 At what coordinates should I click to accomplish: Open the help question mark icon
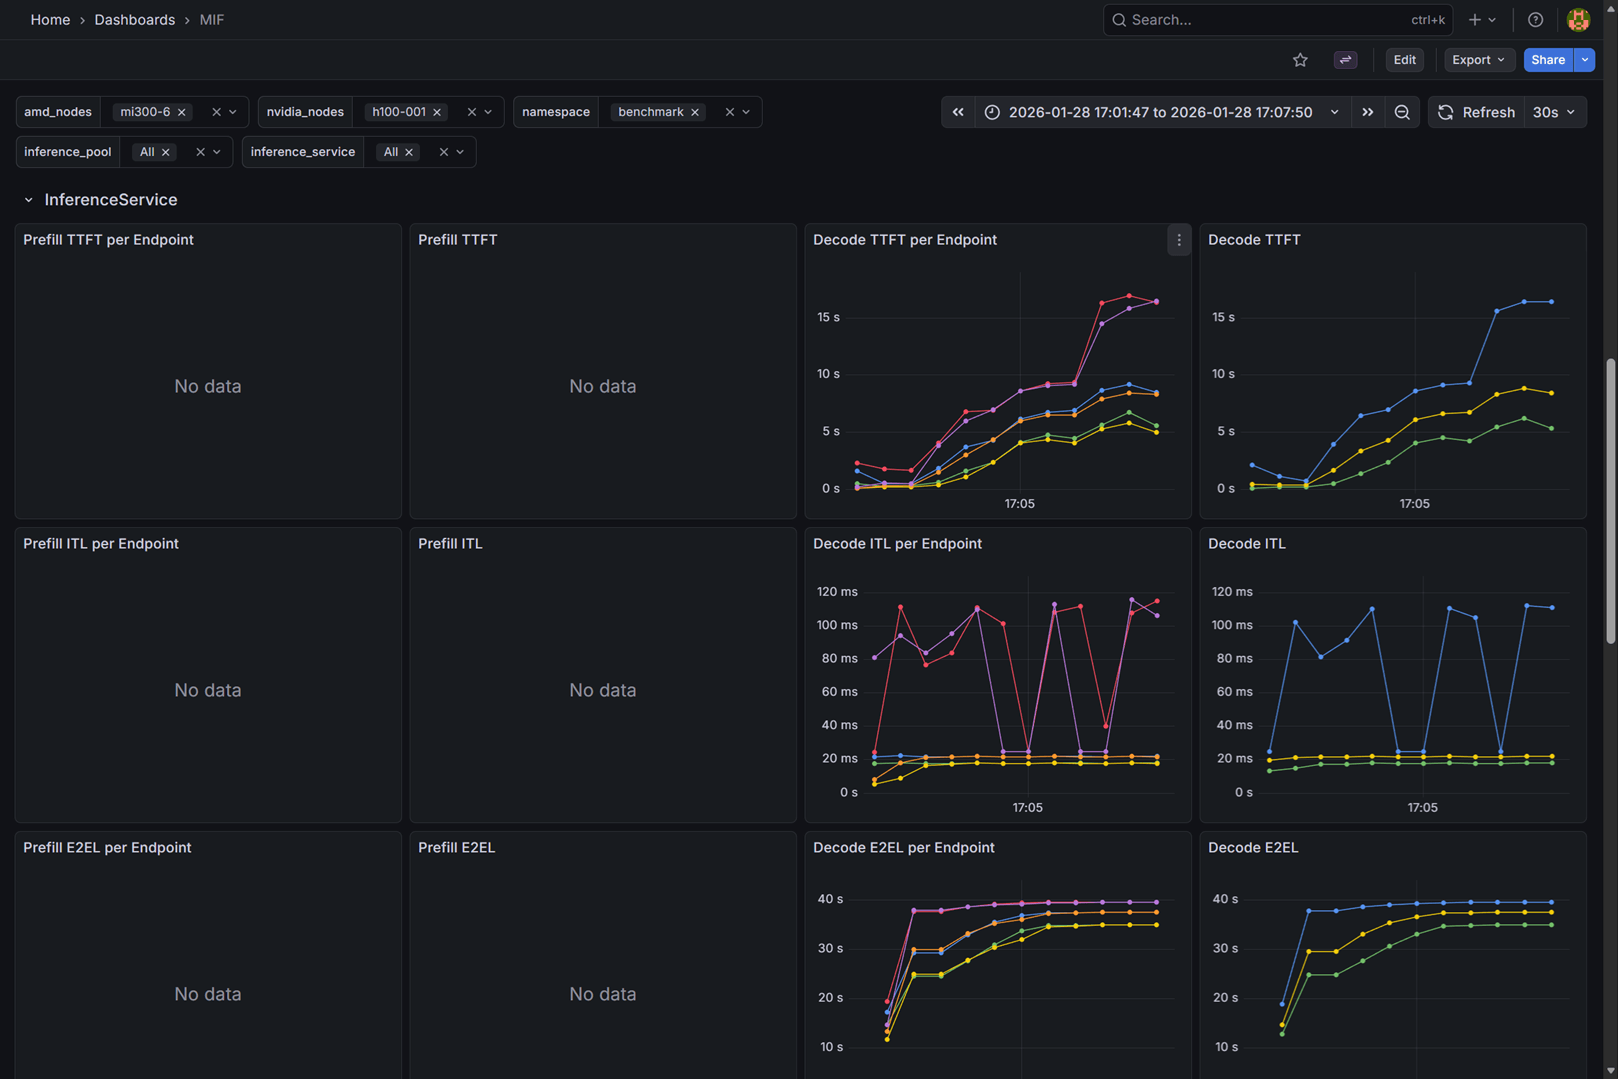pyautogui.click(x=1535, y=19)
